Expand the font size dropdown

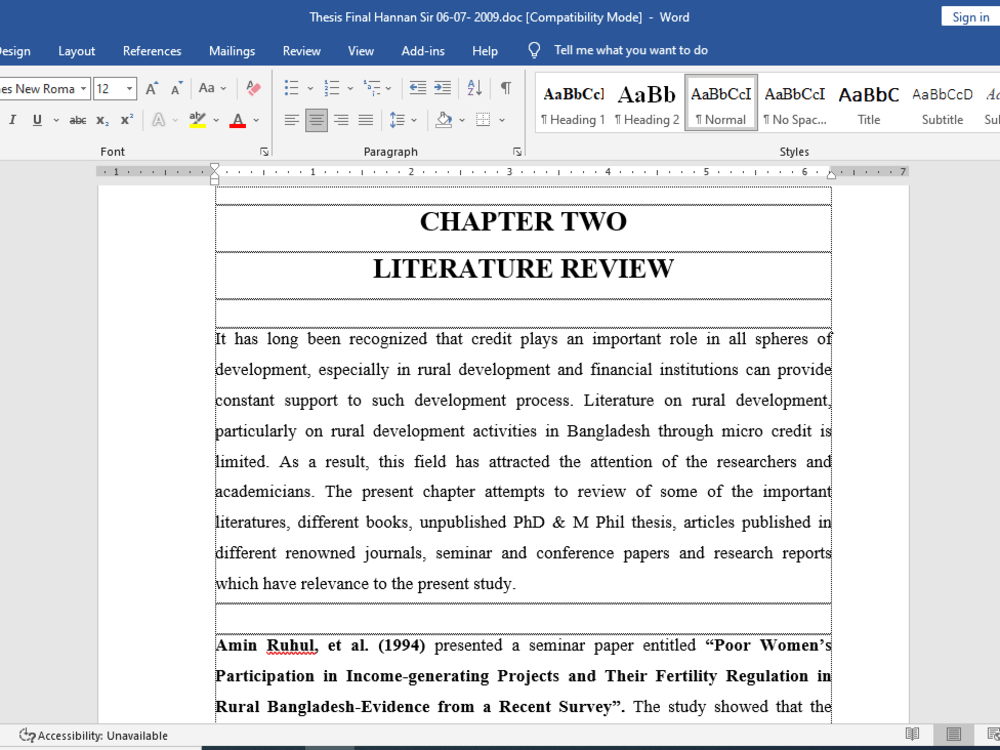(x=129, y=89)
